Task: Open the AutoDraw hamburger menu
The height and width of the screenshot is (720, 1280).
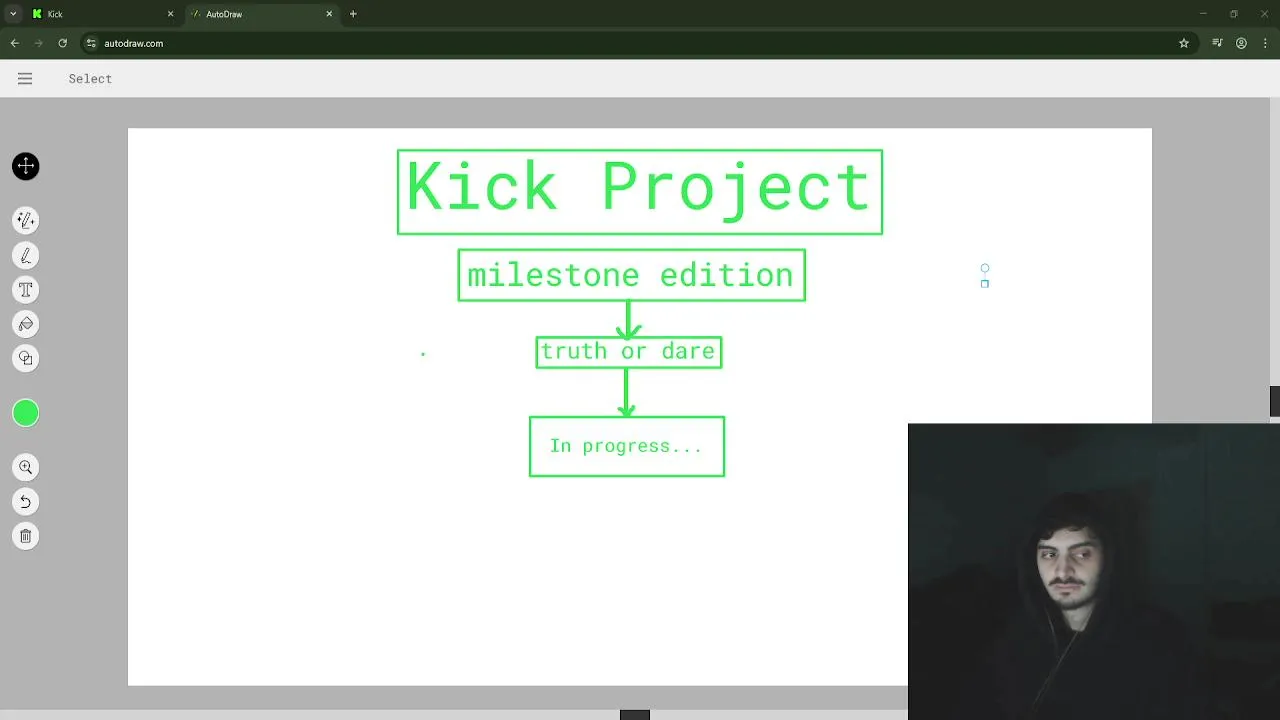Action: 25,79
